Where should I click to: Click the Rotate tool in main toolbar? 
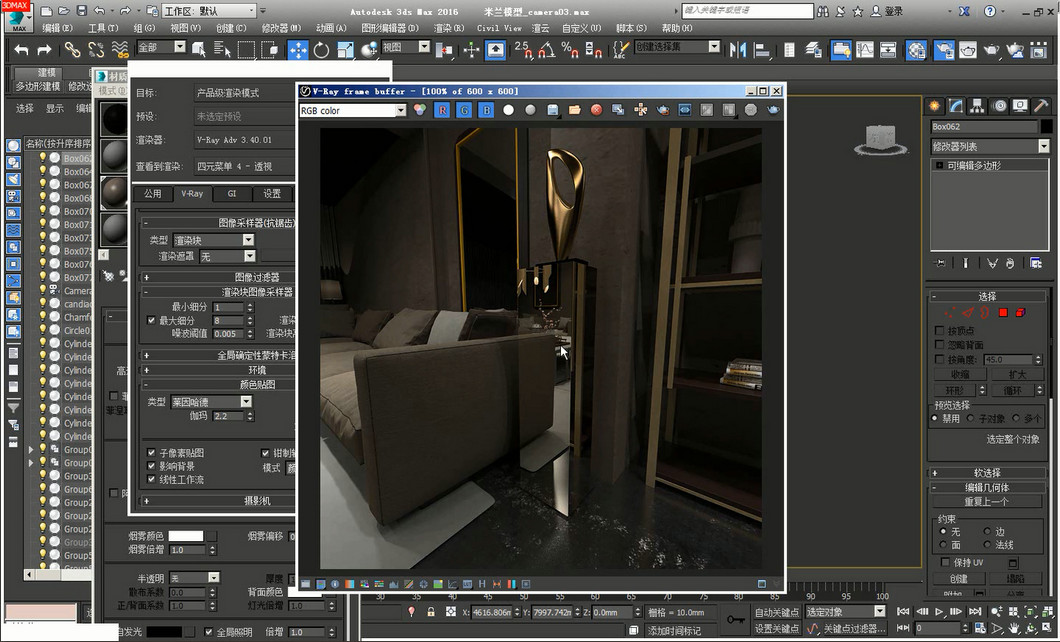(321, 49)
